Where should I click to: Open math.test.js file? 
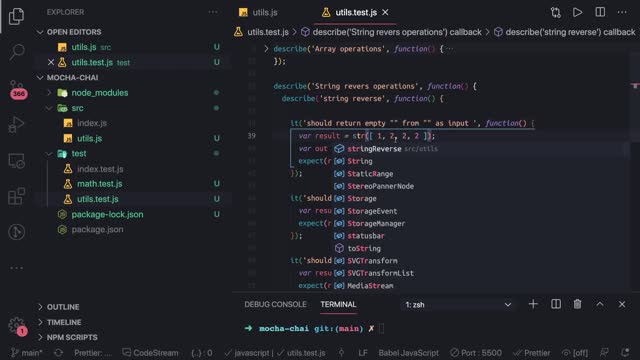100,184
